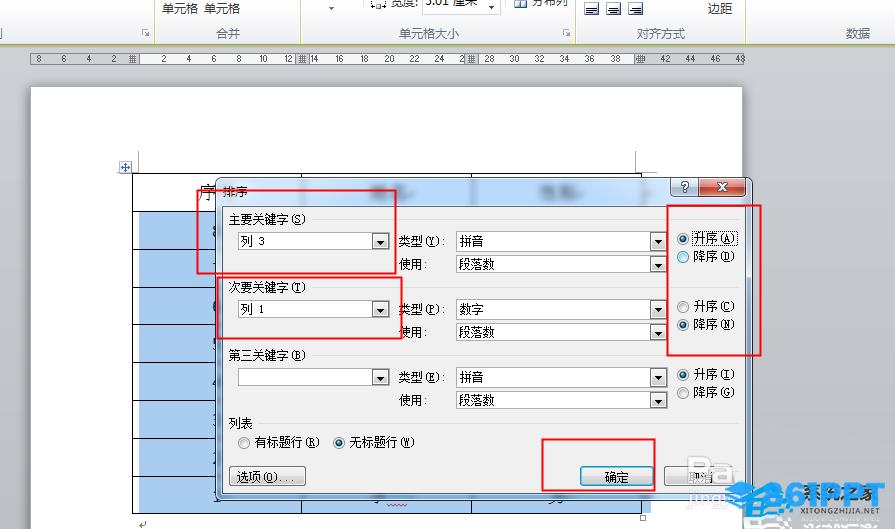Click the horizontal ruler
Viewport: 895px width, 529px height.
tap(388, 58)
